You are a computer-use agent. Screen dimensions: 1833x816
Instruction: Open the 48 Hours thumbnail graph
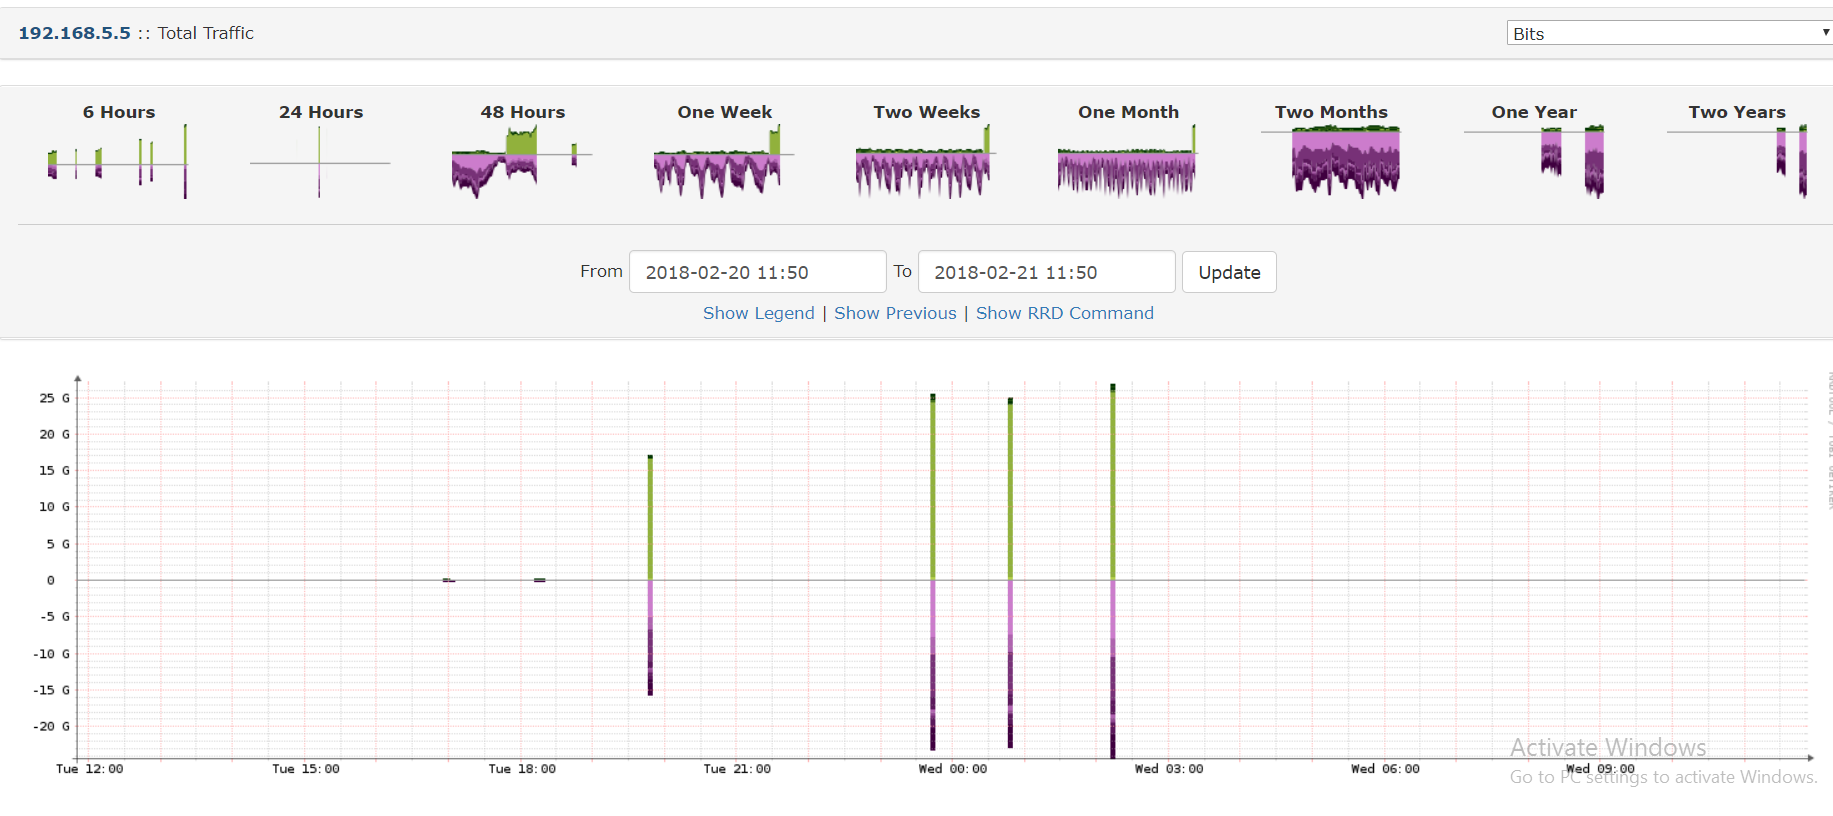pos(522,161)
